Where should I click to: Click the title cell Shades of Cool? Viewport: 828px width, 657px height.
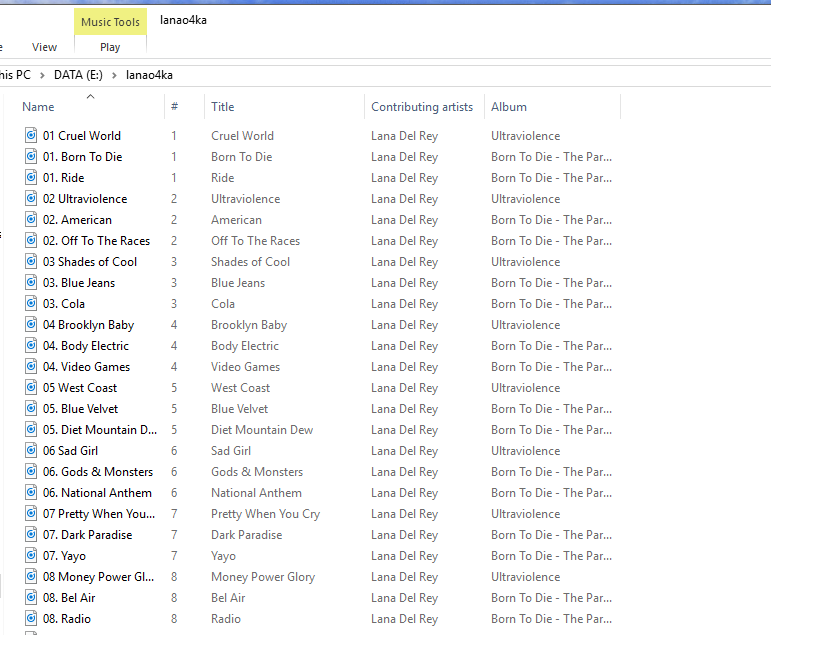(250, 262)
